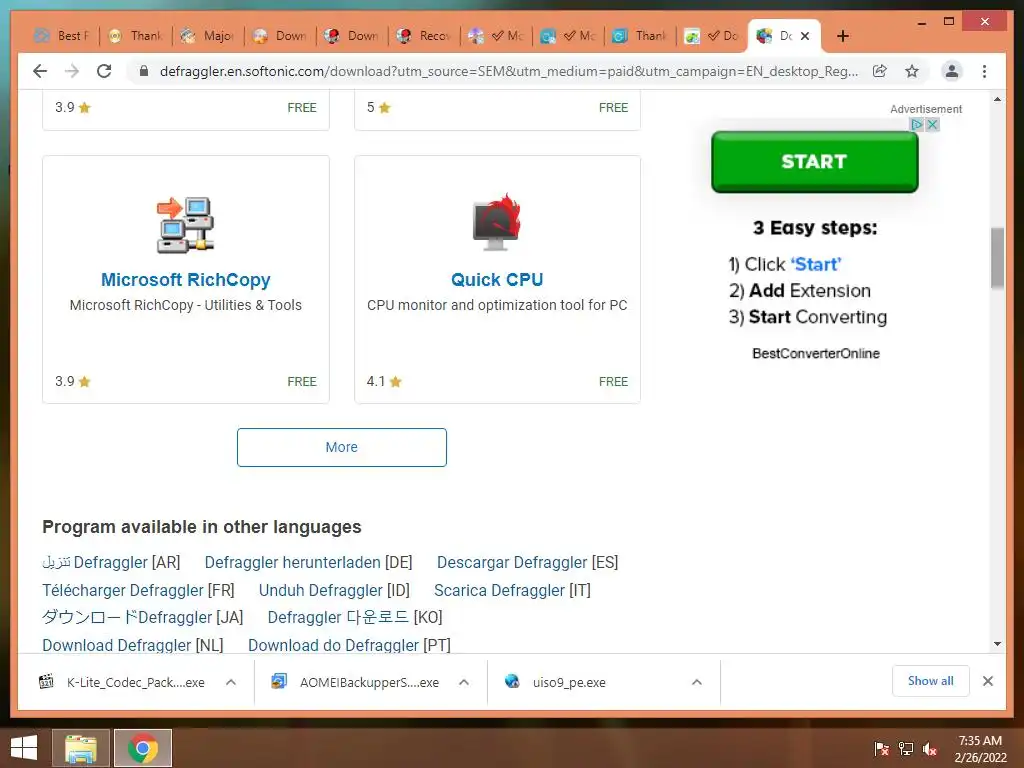Open Microsoft RichCopy title link
Viewport: 1024px width, 768px height.
tap(185, 280)
